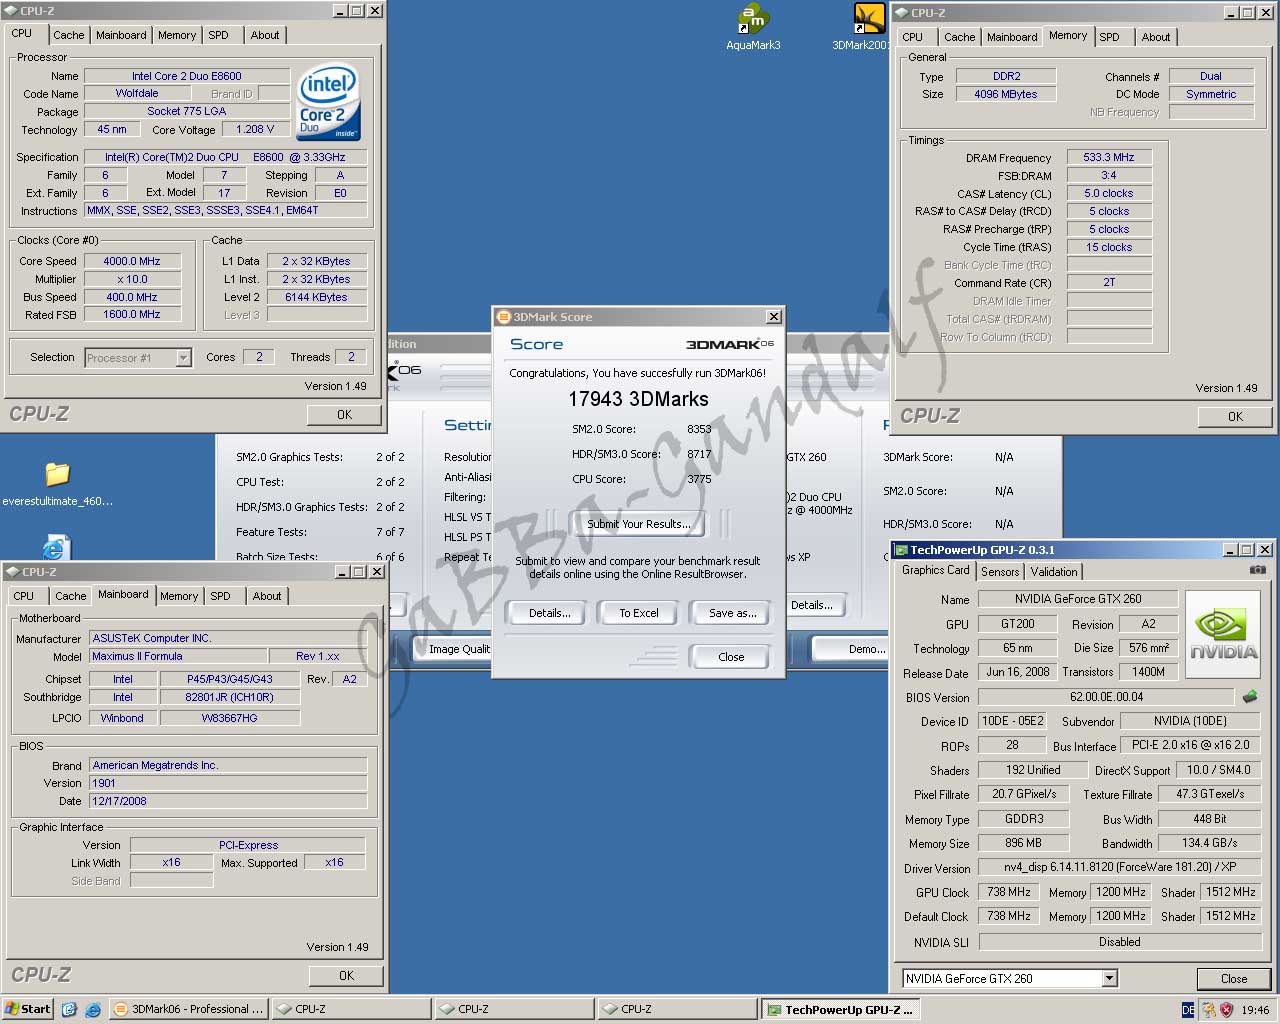Click Demo button in 3DMark06 window
1280x1024 pixels.
tap(850, 649)
